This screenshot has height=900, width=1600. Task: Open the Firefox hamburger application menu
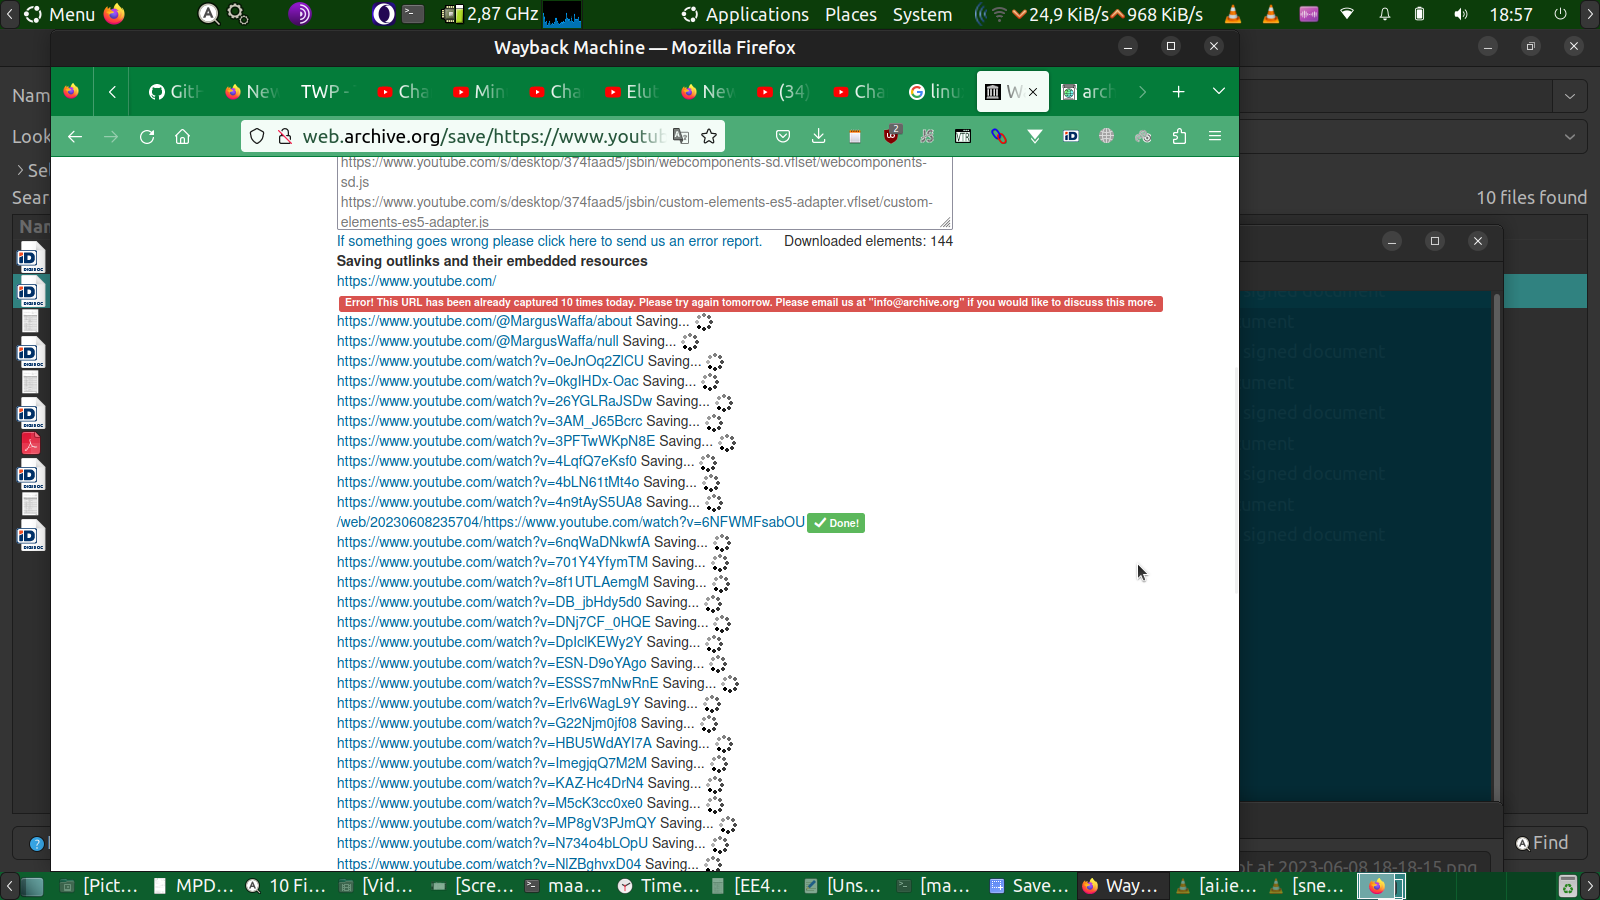1215,136
